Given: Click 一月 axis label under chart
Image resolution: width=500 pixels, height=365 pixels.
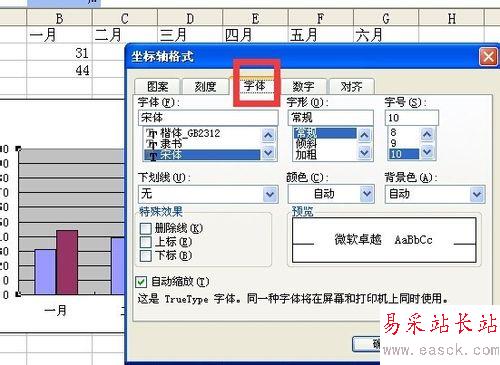Looking at the screenshot, I should click(x=55, y=311).
